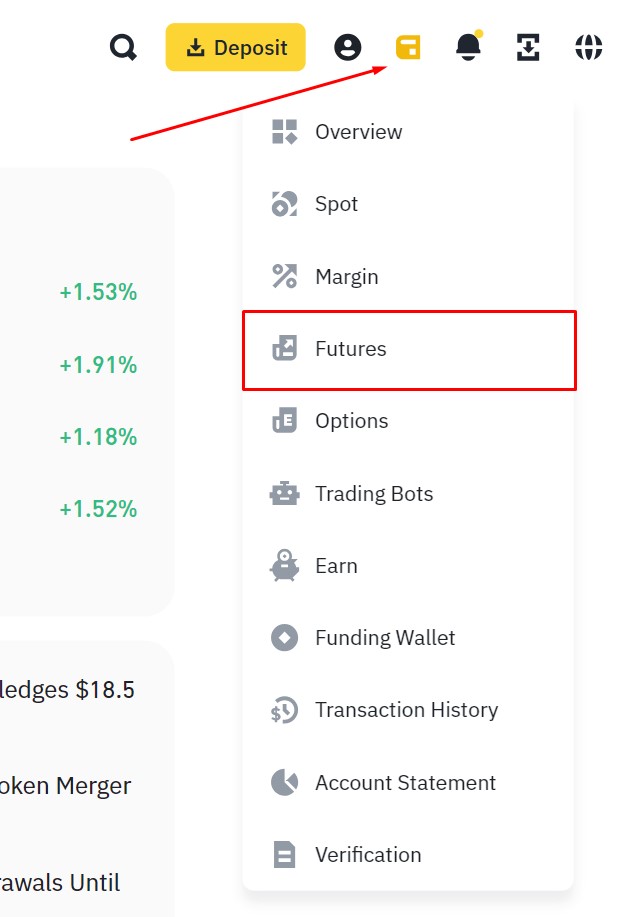This screenshot has height=917, width=623.
Task: Click the Token Merger news headline
Action: [66, 786]
